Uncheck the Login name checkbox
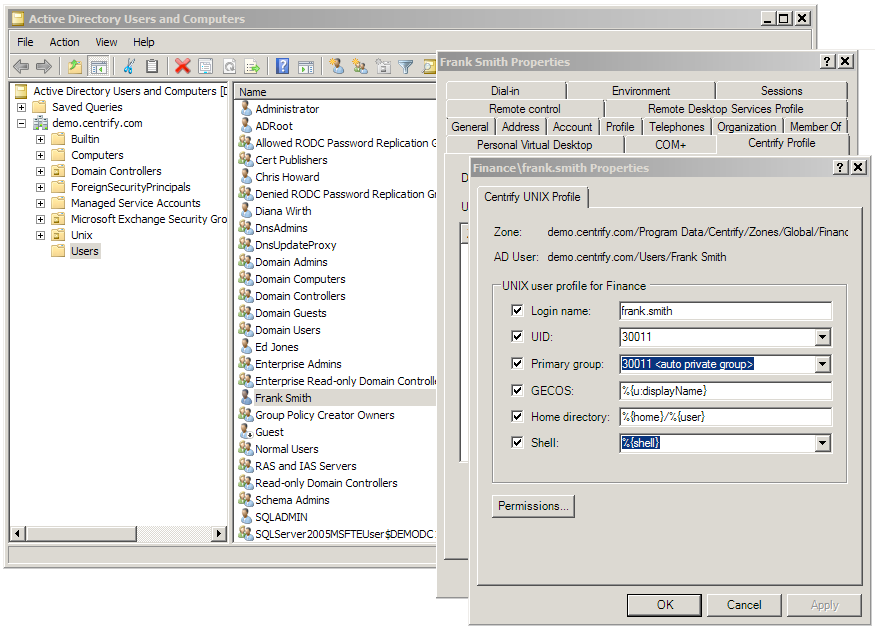This screenshot has width=875, height=628. (517, 310)
